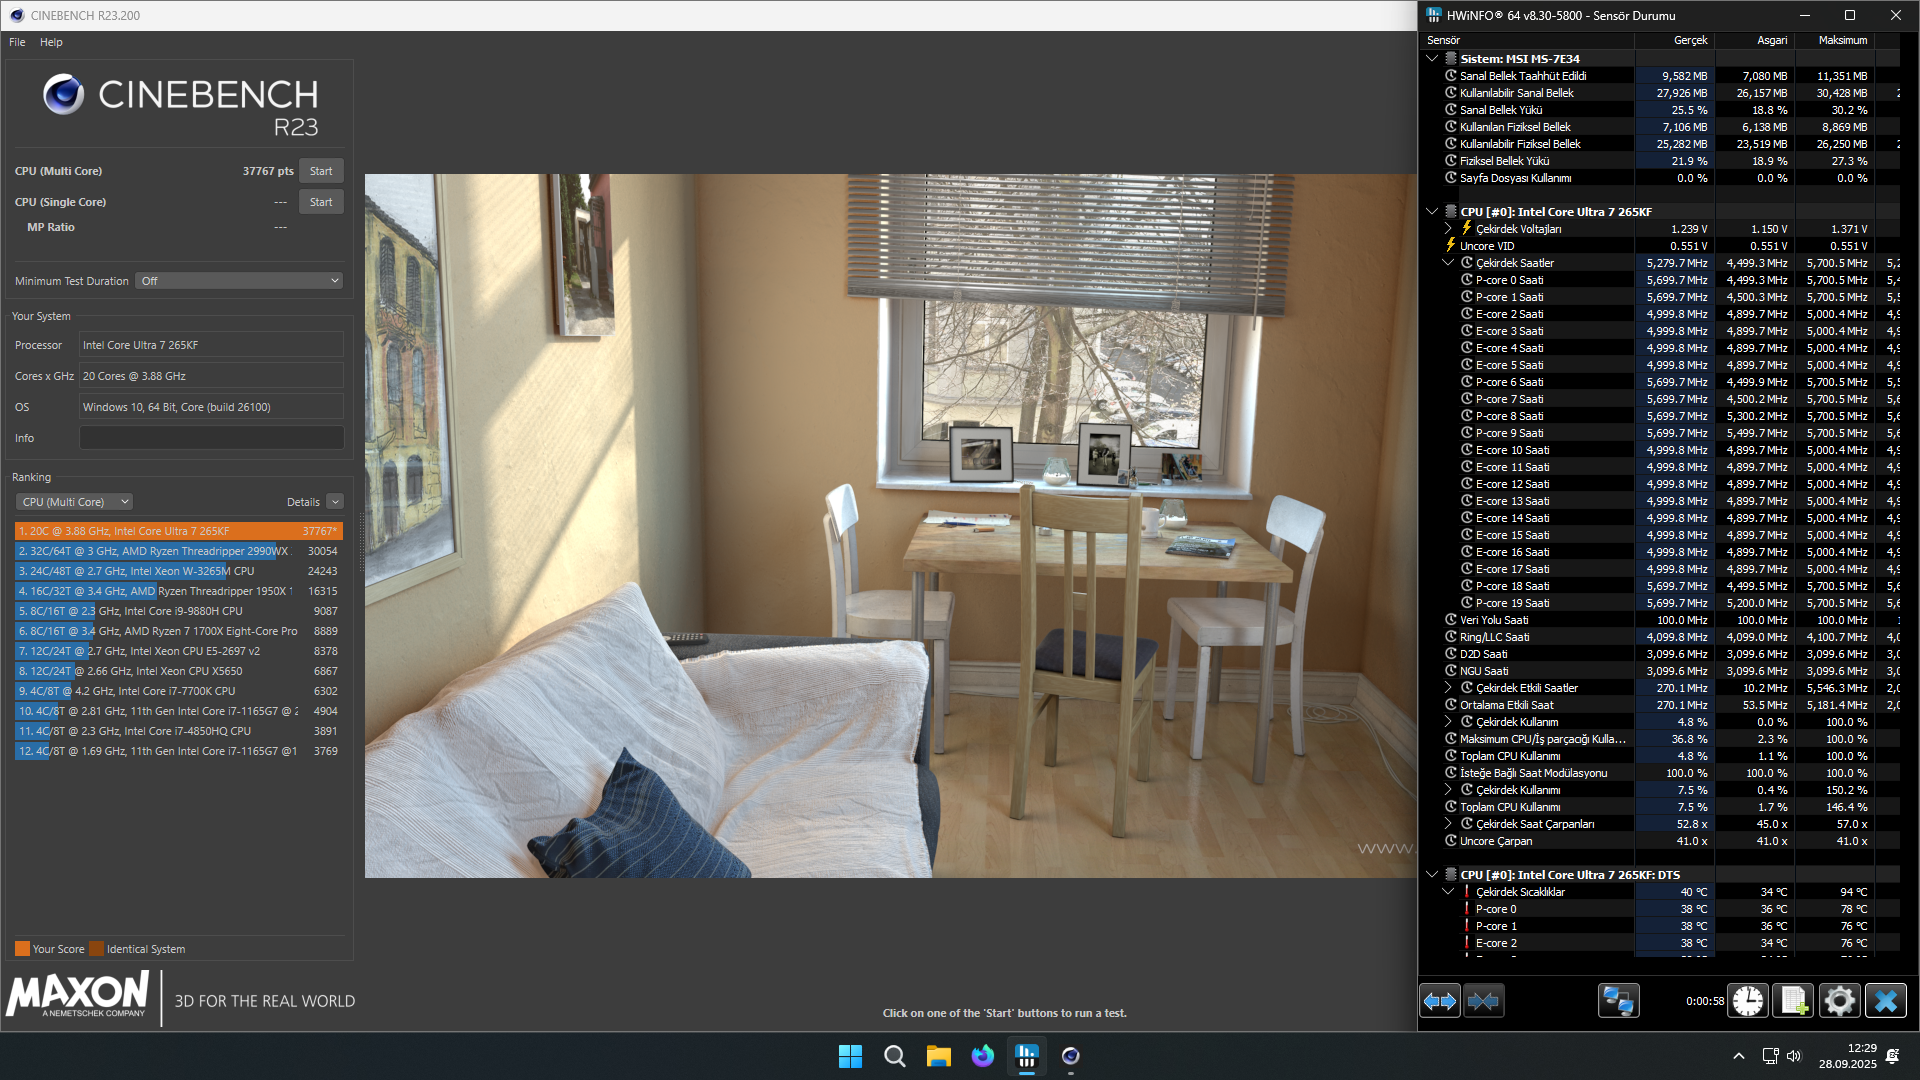Open File Explorer from taskbar
The image size is (1920, 1080).
pos(938,1056)
